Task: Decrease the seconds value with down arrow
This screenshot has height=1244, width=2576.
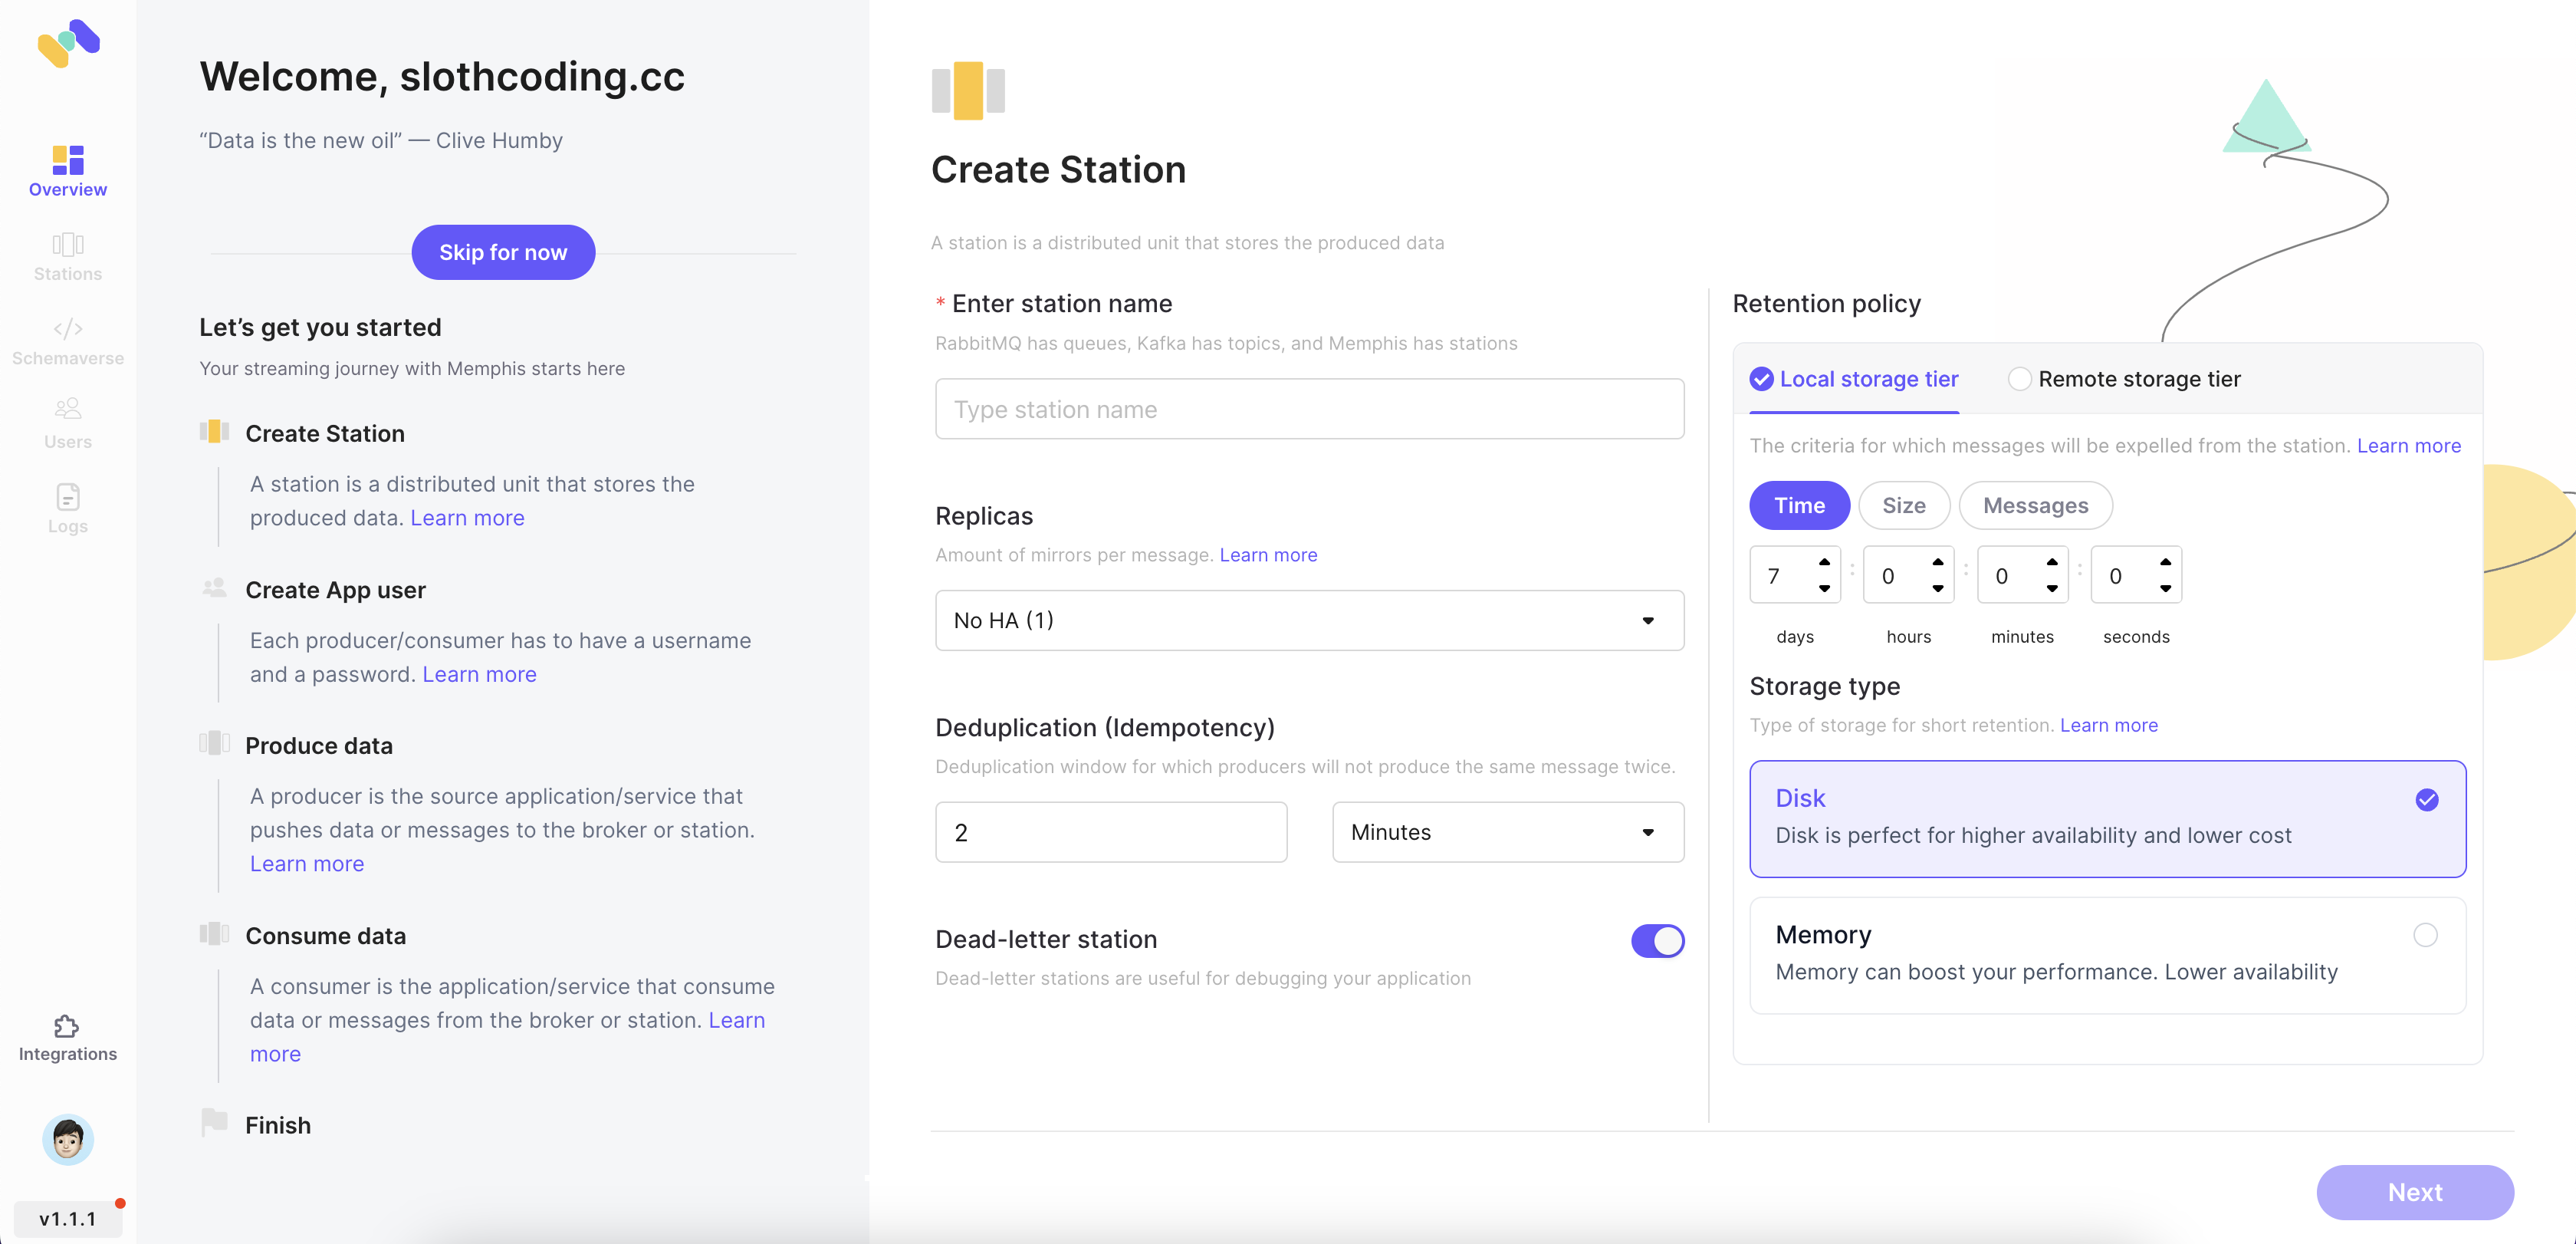Action: coord(2165,588)
